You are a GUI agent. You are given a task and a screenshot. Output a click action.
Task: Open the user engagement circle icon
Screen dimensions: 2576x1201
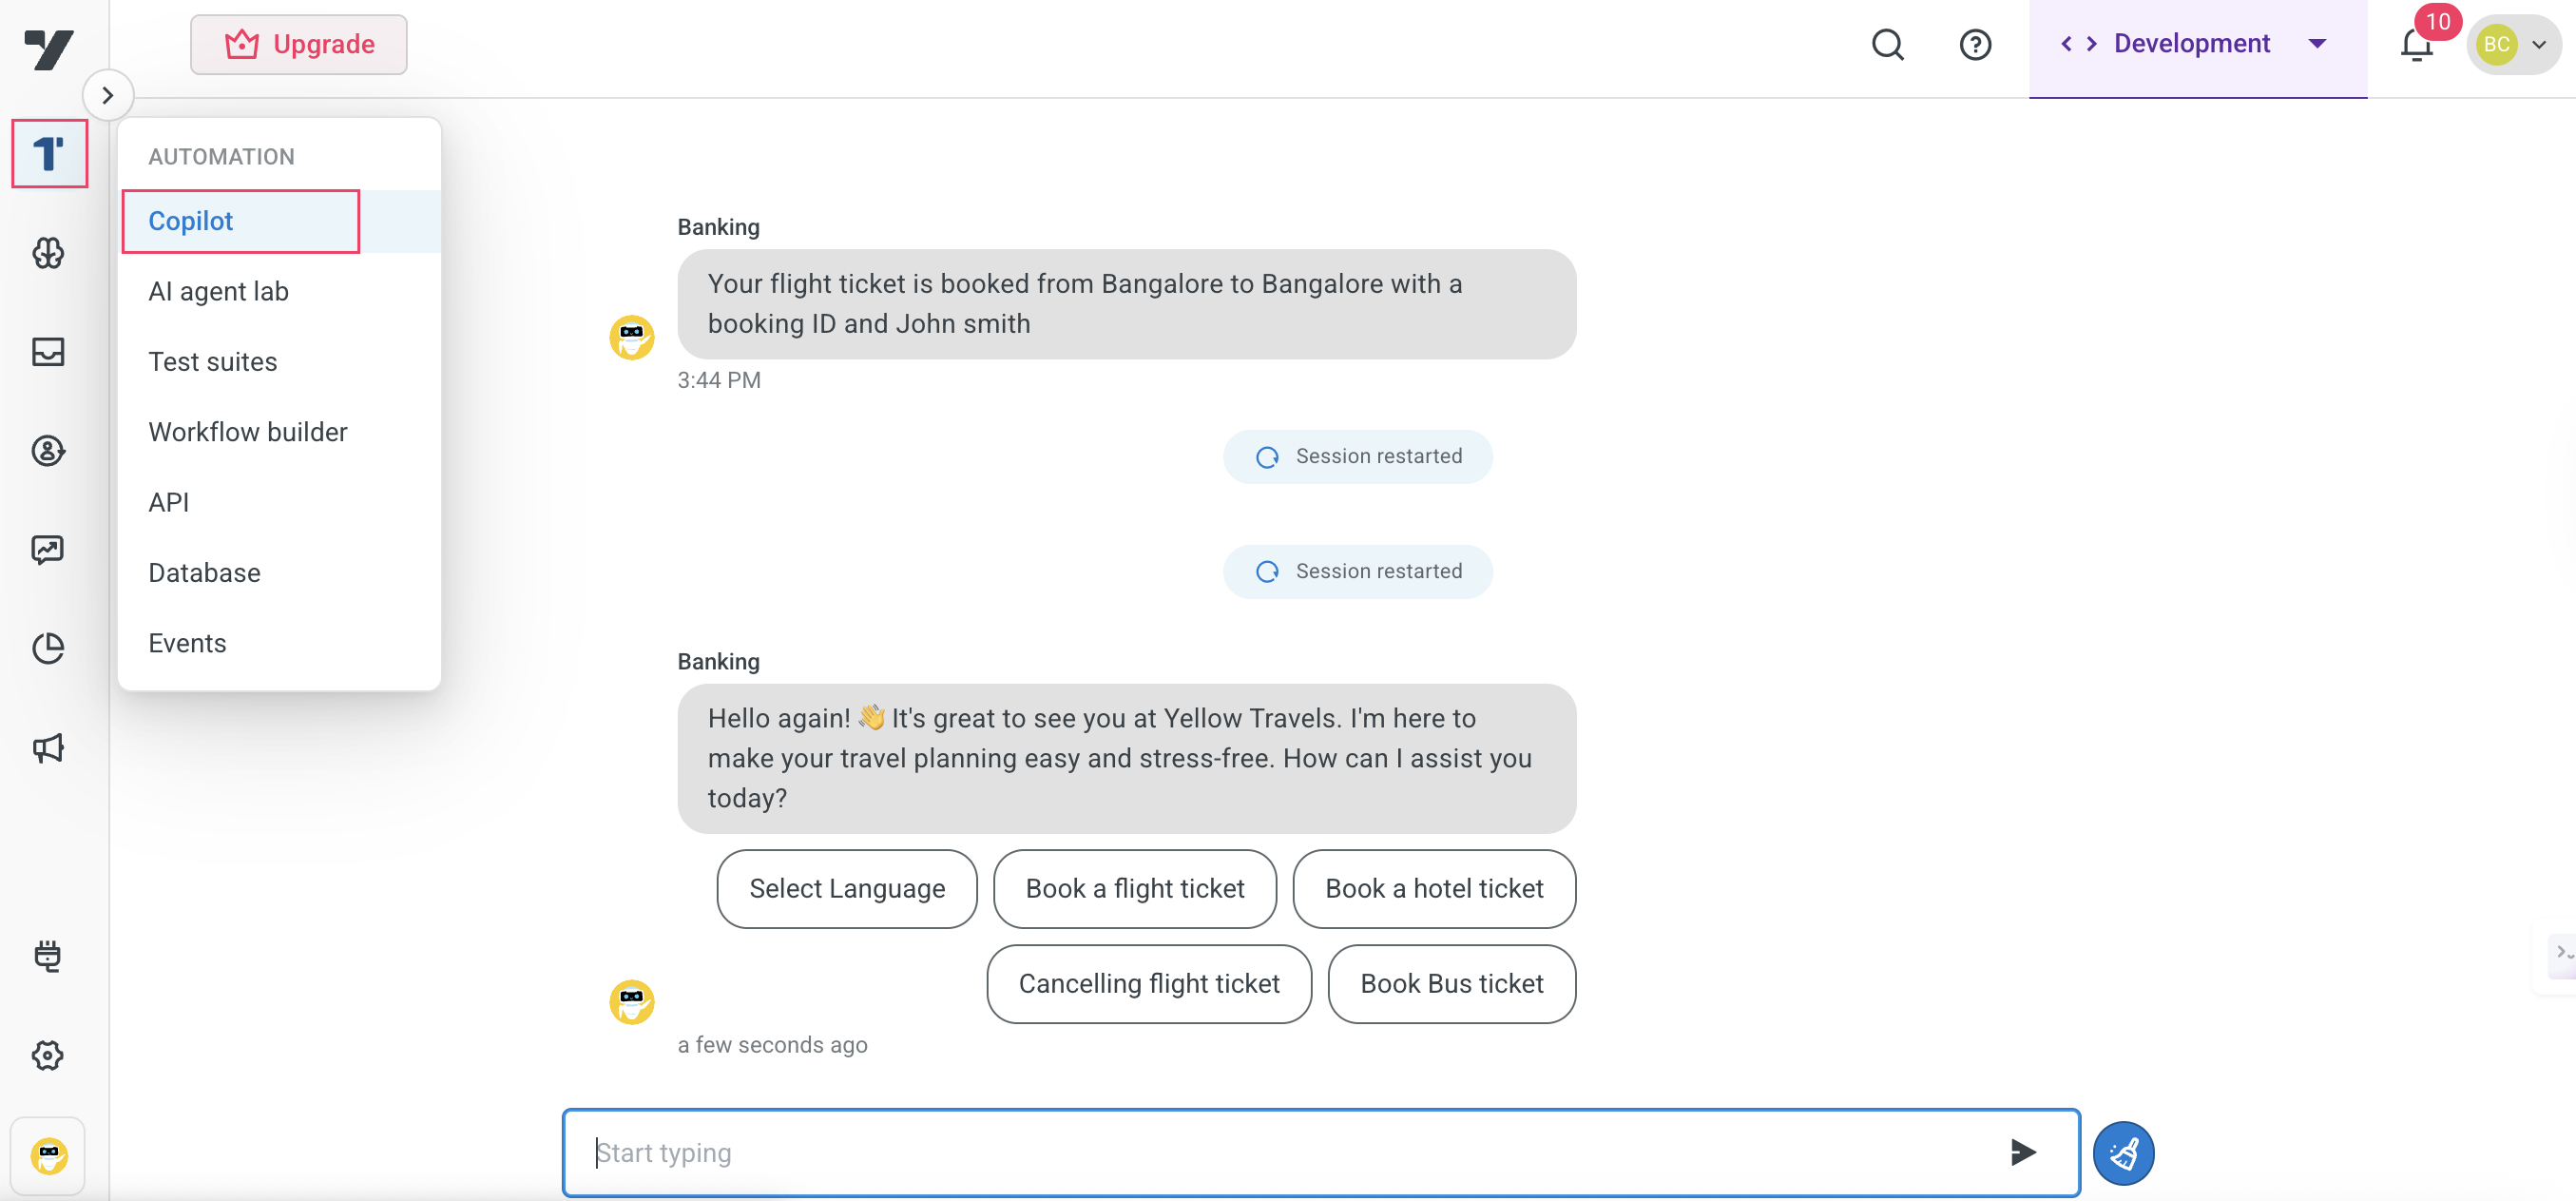pyautogui.click(x=48, y=451)
